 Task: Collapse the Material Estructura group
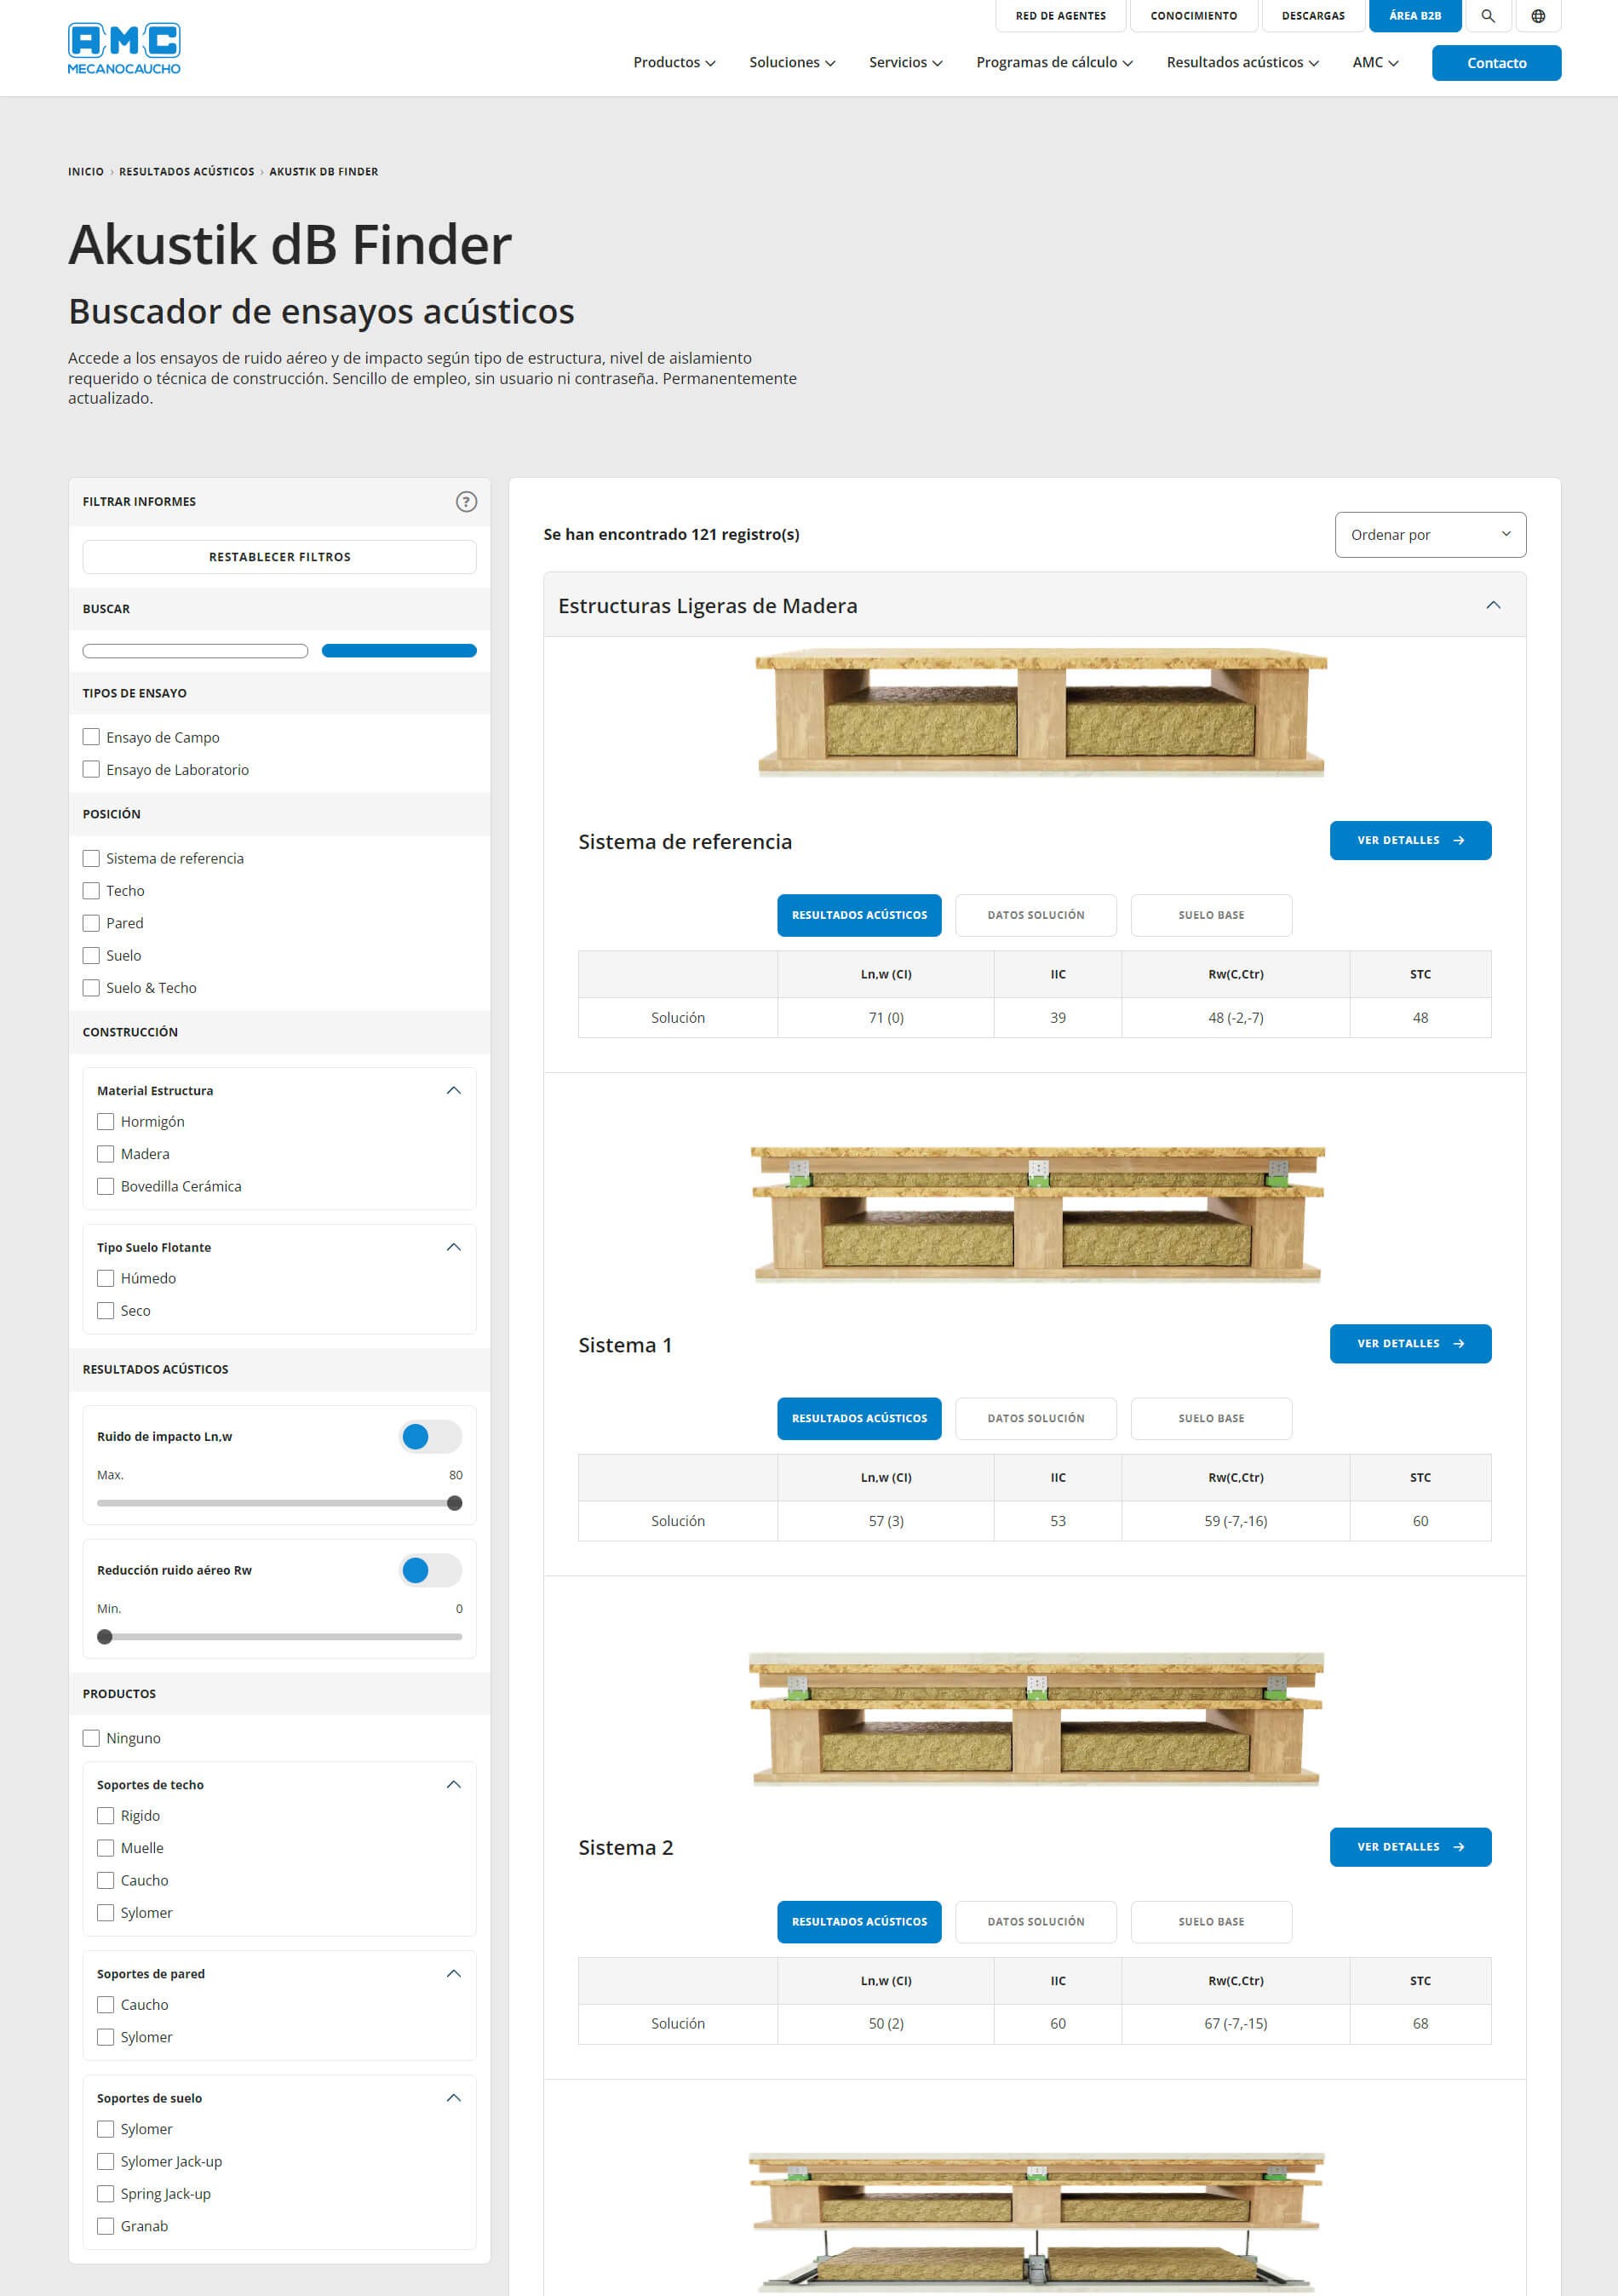[453, 1090]
